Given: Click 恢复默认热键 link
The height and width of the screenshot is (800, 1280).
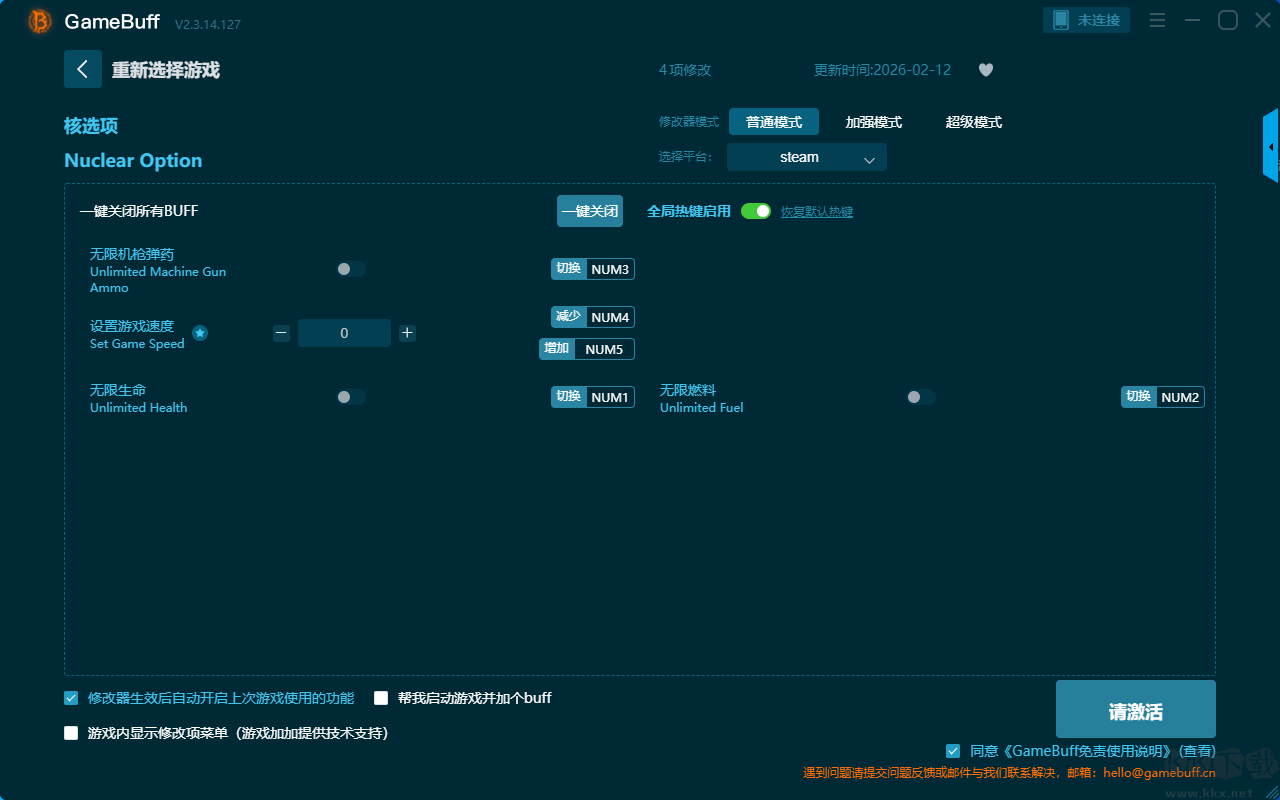Looking at the screenshot, I should point(817,212).
